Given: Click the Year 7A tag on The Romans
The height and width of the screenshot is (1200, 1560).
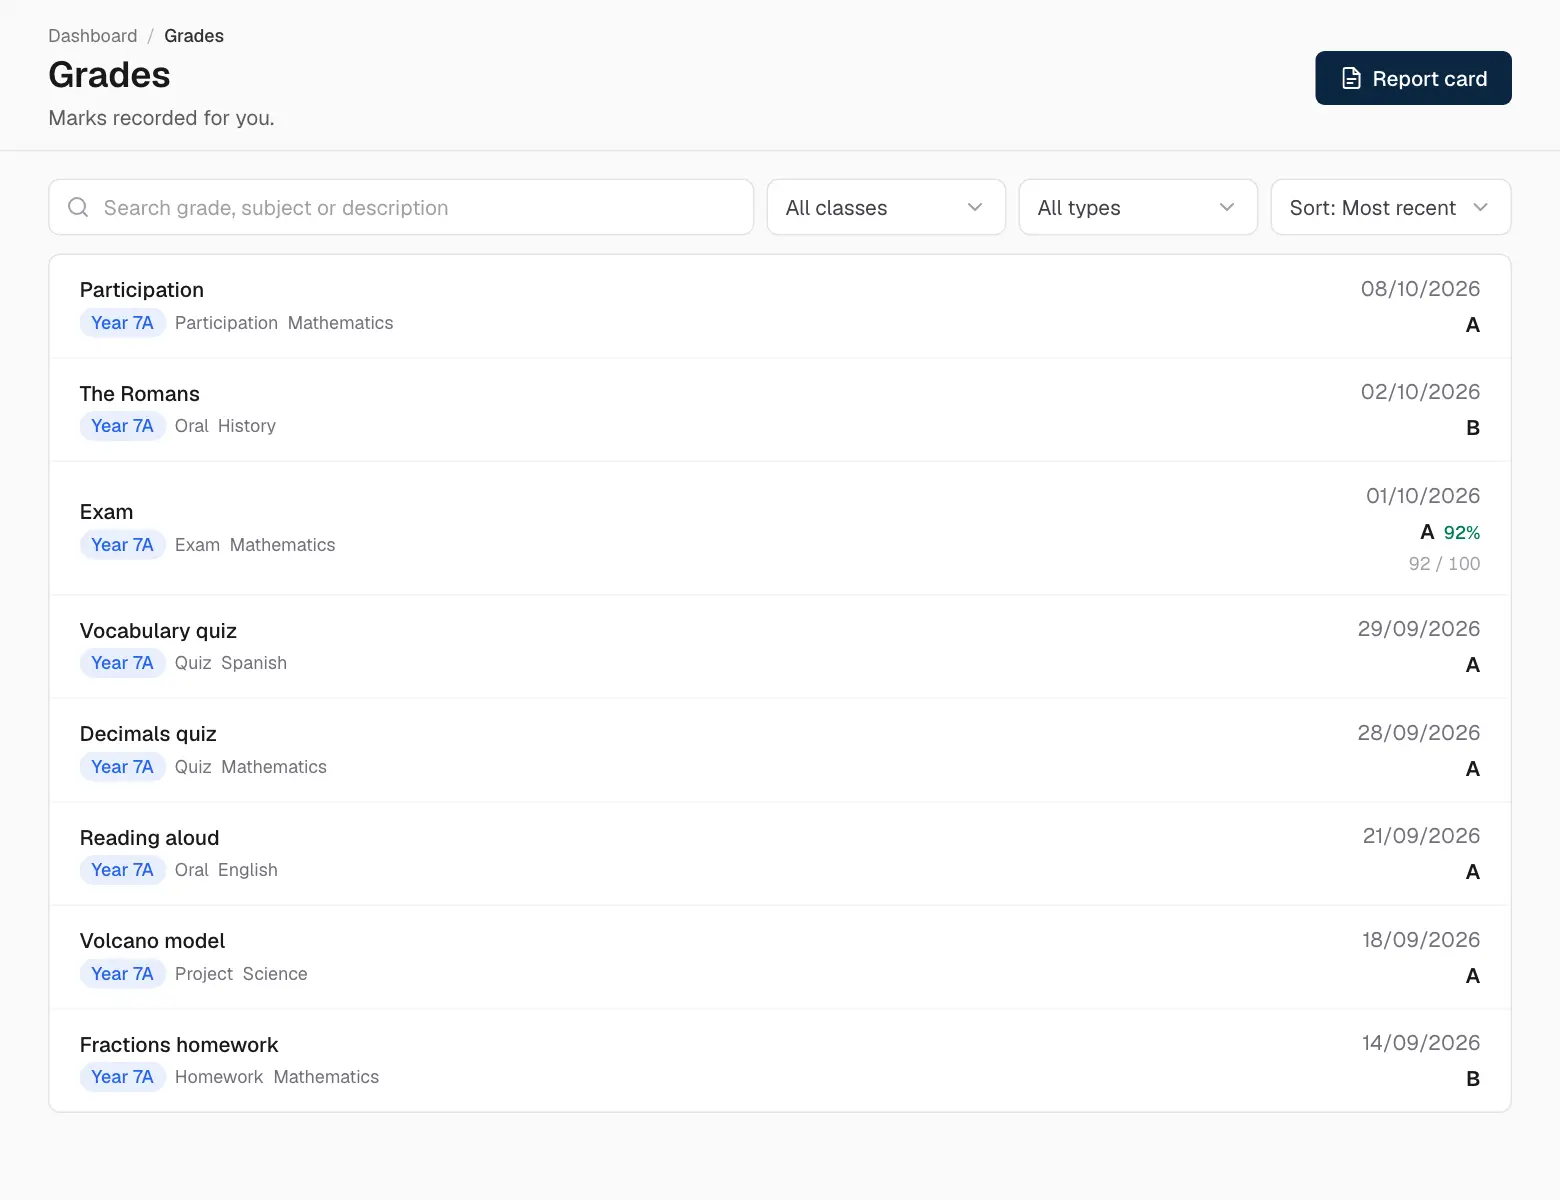Looking at the screenshot, I should point(122,426).
